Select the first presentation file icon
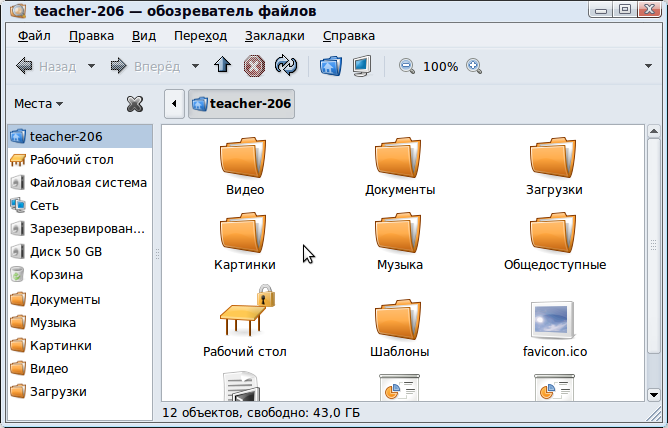Screen dimensions: 668x428 click(399, 387)
